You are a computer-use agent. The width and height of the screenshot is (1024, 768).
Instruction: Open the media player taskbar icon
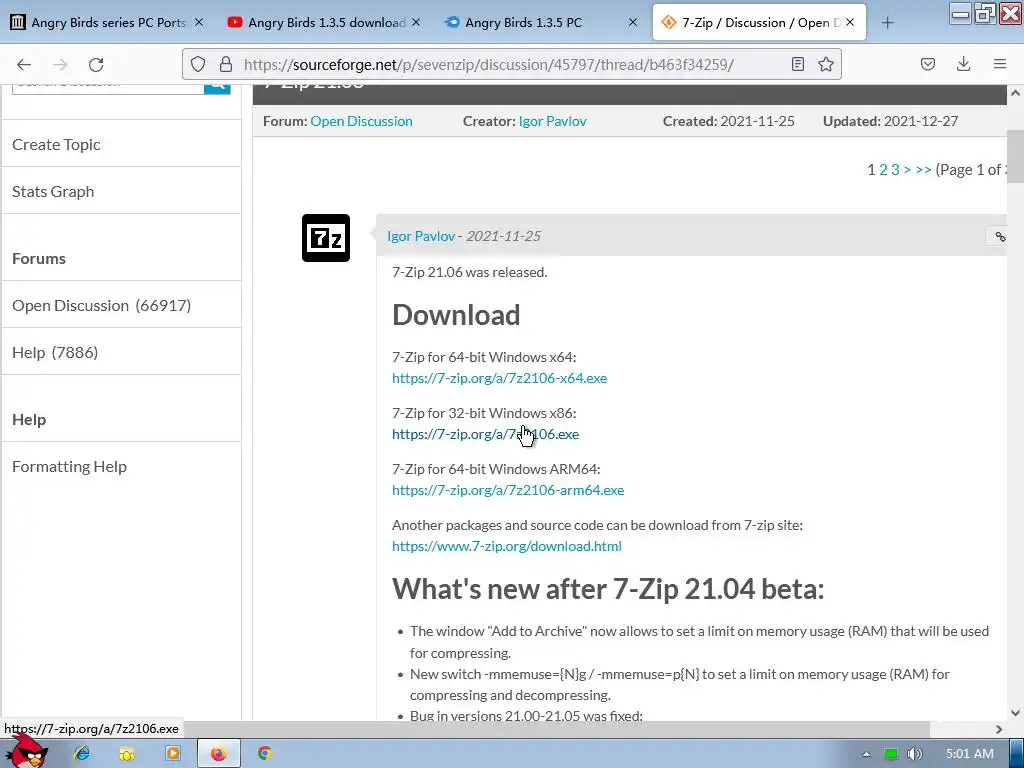(173, 754)
